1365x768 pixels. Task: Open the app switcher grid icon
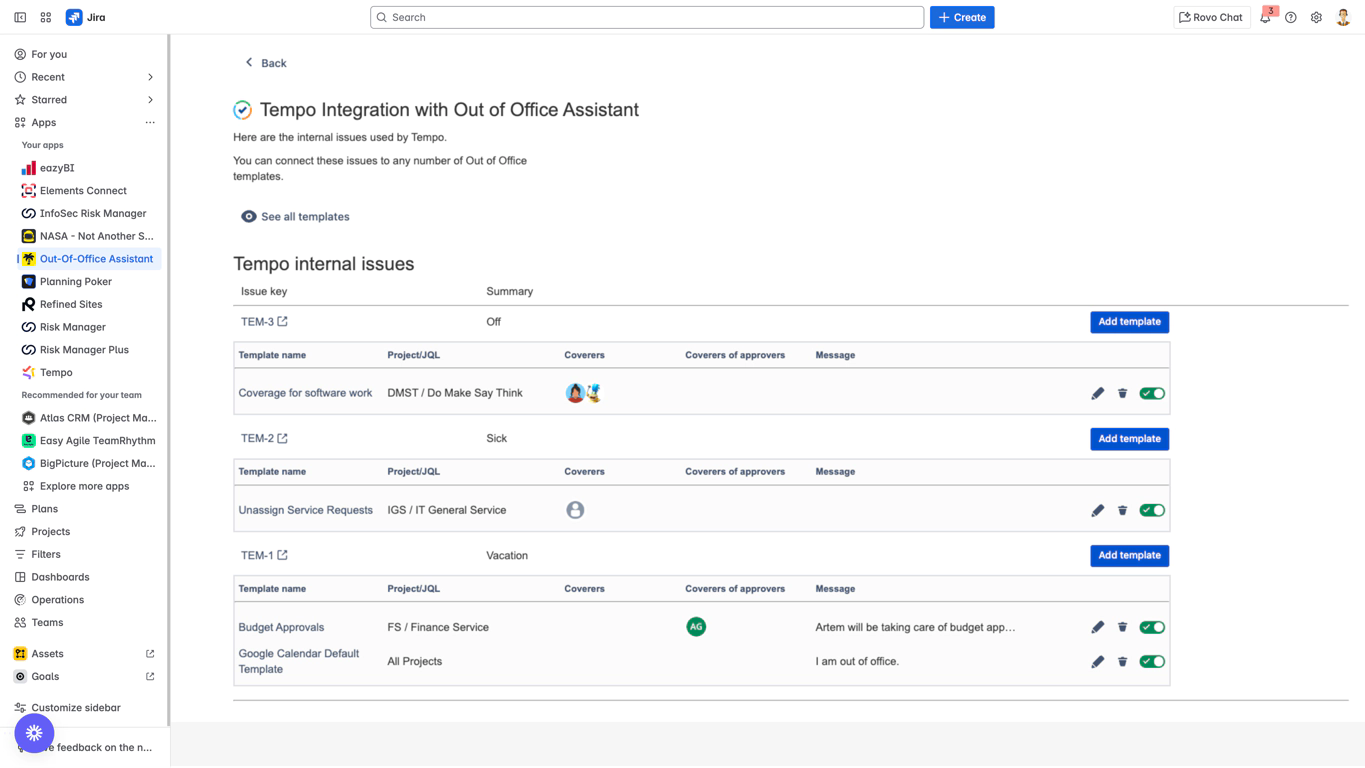pos(46,17)
